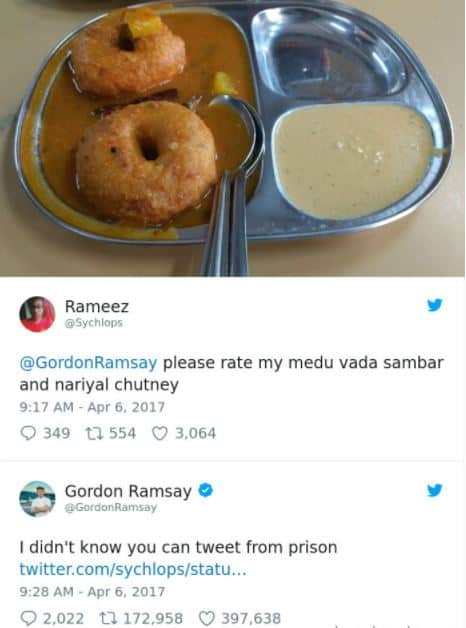
Task: Open the 9:28 AM - Apr 6, 2017 timestamp
Action: coord(92,592)
